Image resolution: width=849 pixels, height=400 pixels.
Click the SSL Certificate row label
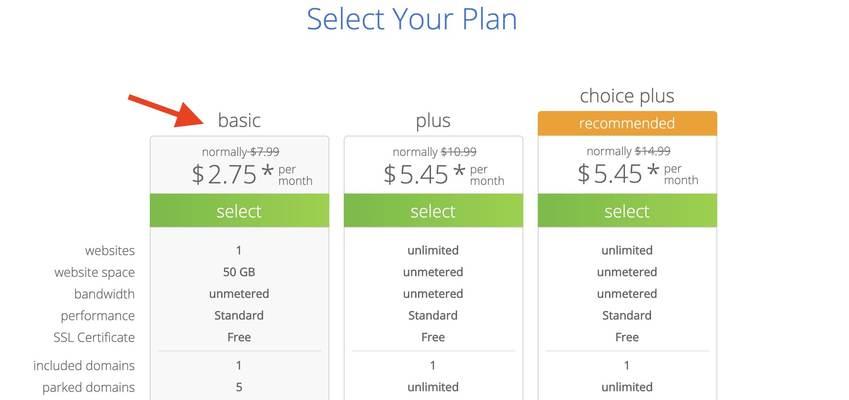94,337
